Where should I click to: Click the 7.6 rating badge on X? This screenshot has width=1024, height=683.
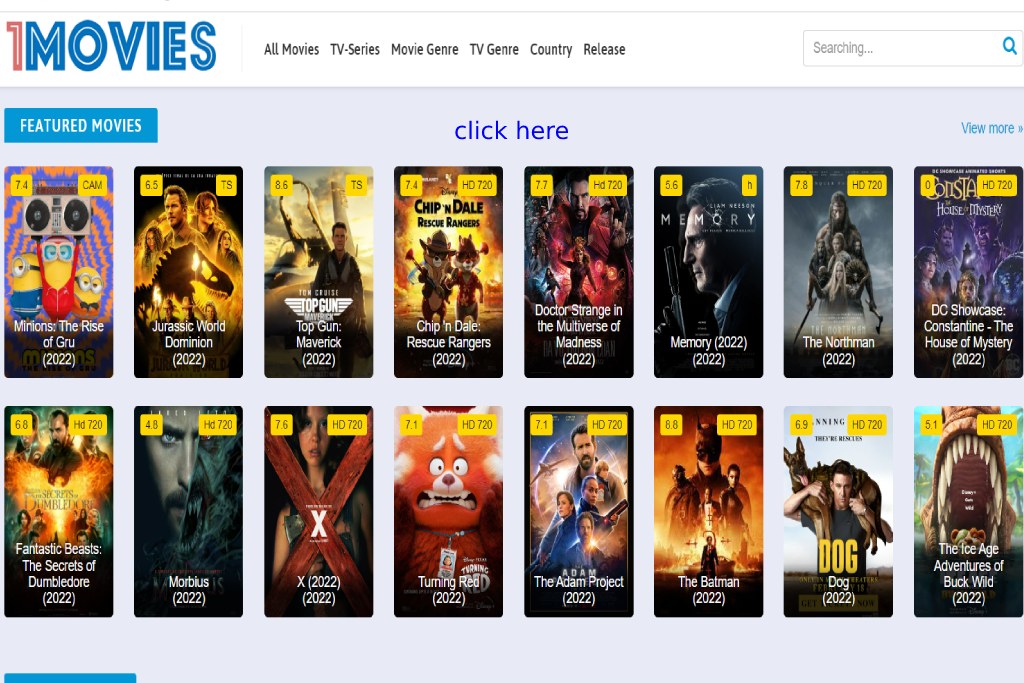281,425
